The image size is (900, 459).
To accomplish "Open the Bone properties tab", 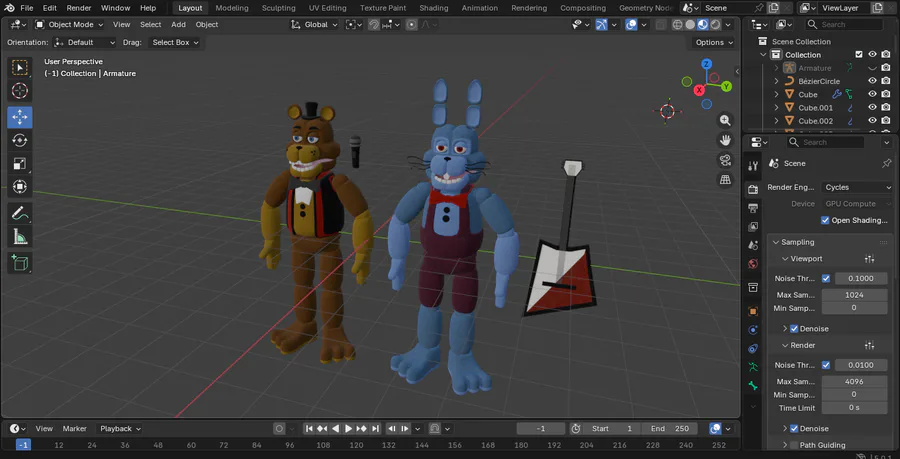I will point(753,386).
